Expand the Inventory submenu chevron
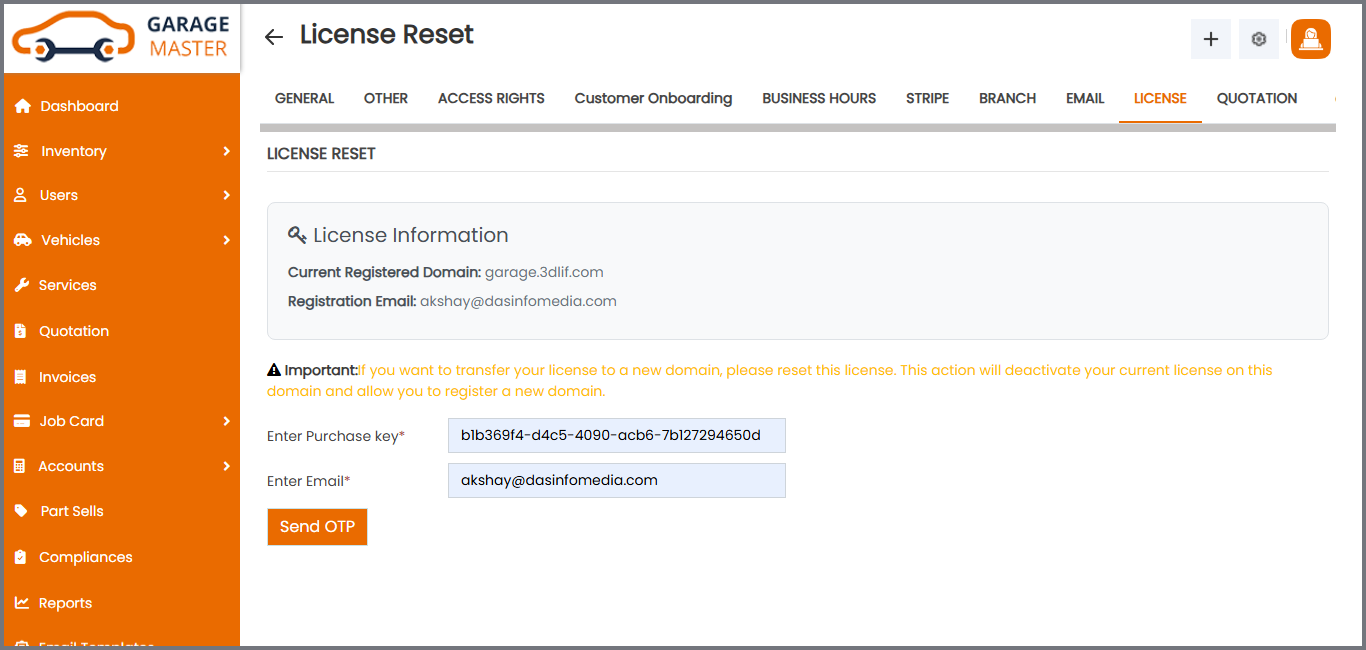The image size is (1366, 650). [x=227, y=151]
